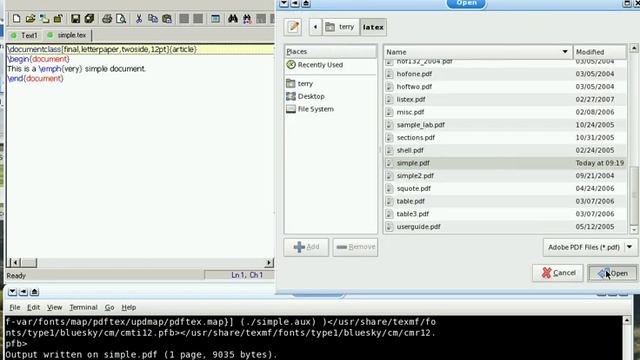640x360 pixels.
Task: Select the file table.pdf
Action: coord(505,201)
